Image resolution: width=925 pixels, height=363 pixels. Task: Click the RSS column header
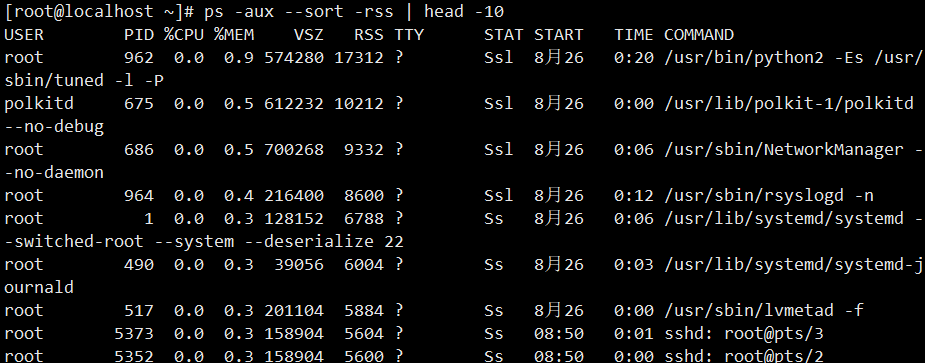pos(369,35)
